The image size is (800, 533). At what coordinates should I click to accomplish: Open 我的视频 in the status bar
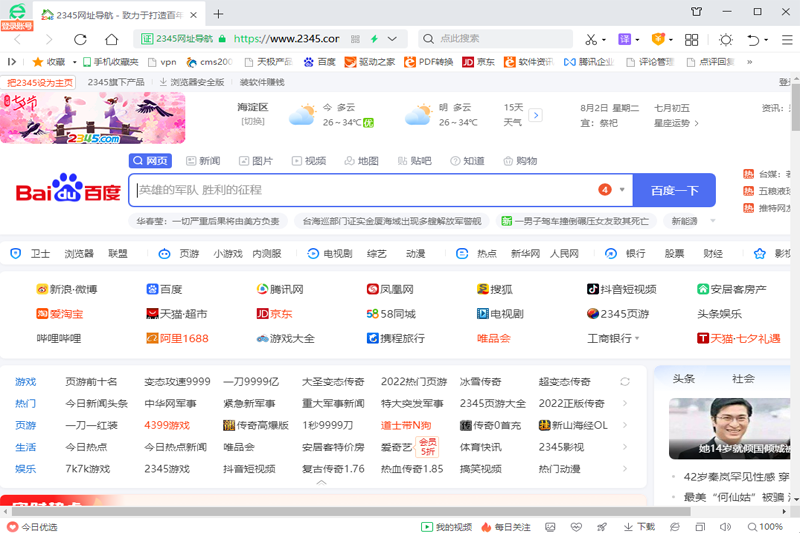(x=446, y=527)
